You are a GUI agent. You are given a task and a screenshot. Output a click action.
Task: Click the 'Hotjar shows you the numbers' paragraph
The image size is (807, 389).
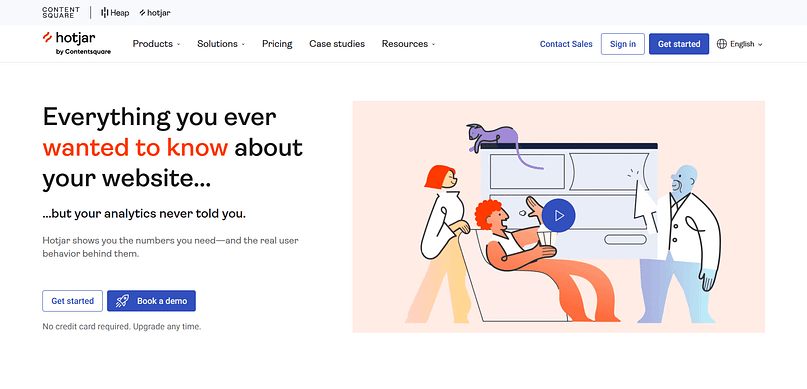click(170, 247)
